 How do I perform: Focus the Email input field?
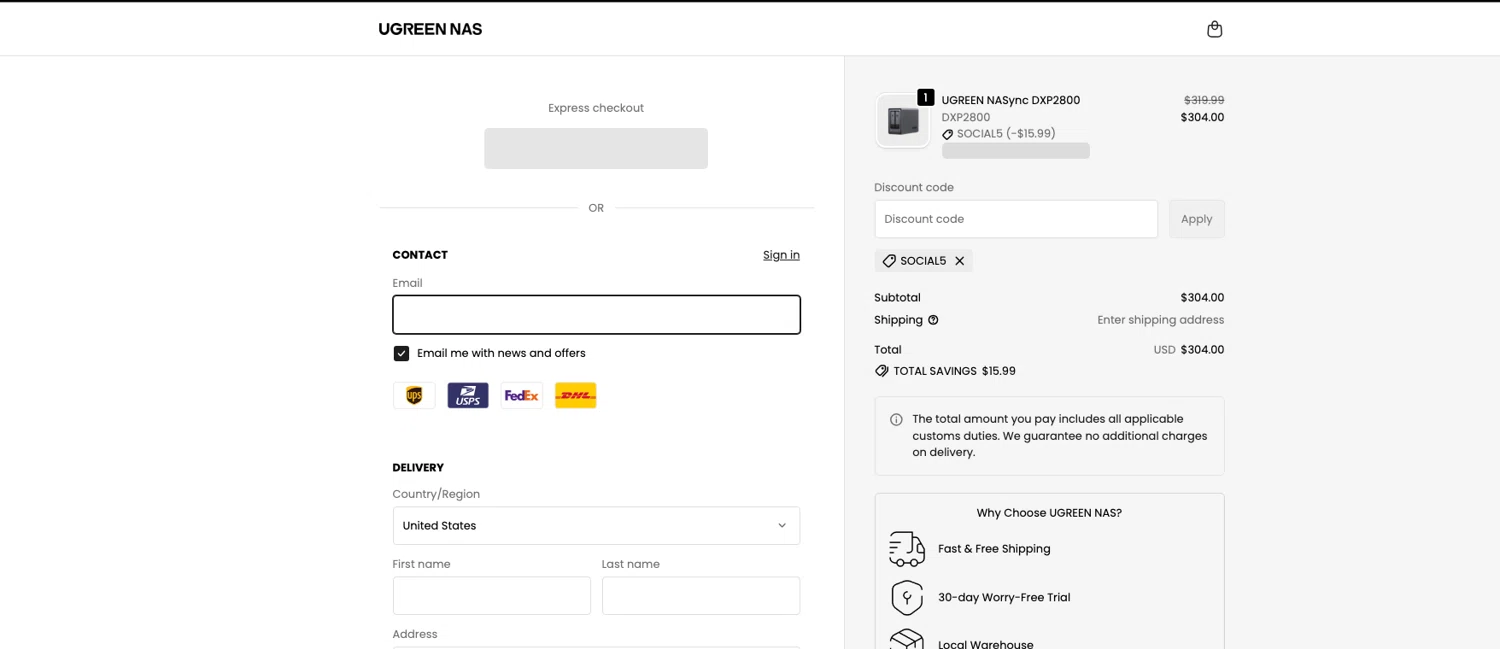(x=596, y=314)
